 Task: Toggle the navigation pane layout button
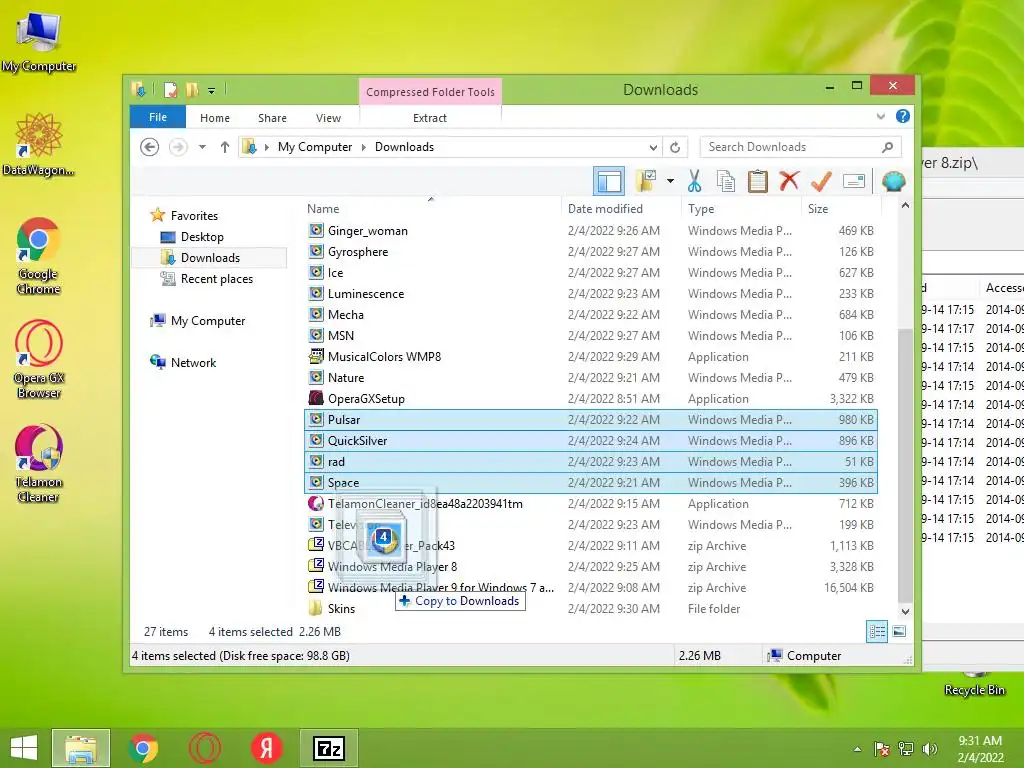tap(609, 181)
